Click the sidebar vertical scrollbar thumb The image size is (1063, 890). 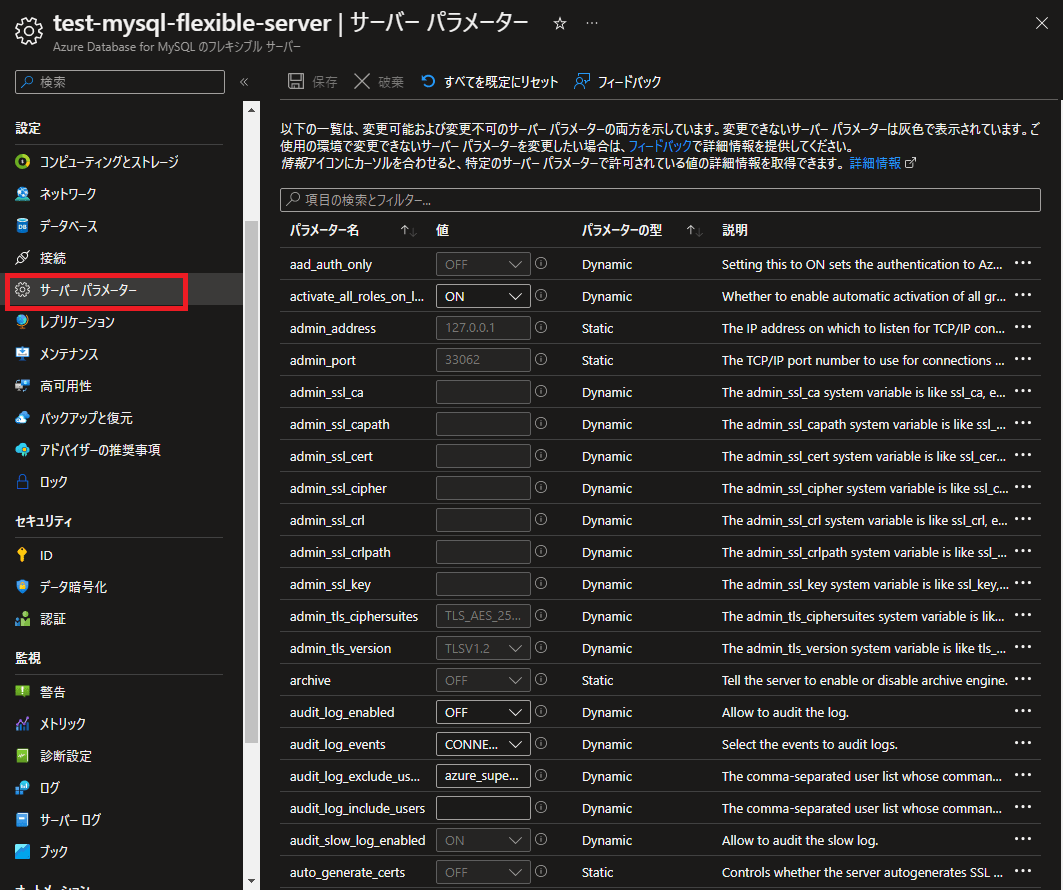pos(252,482)
